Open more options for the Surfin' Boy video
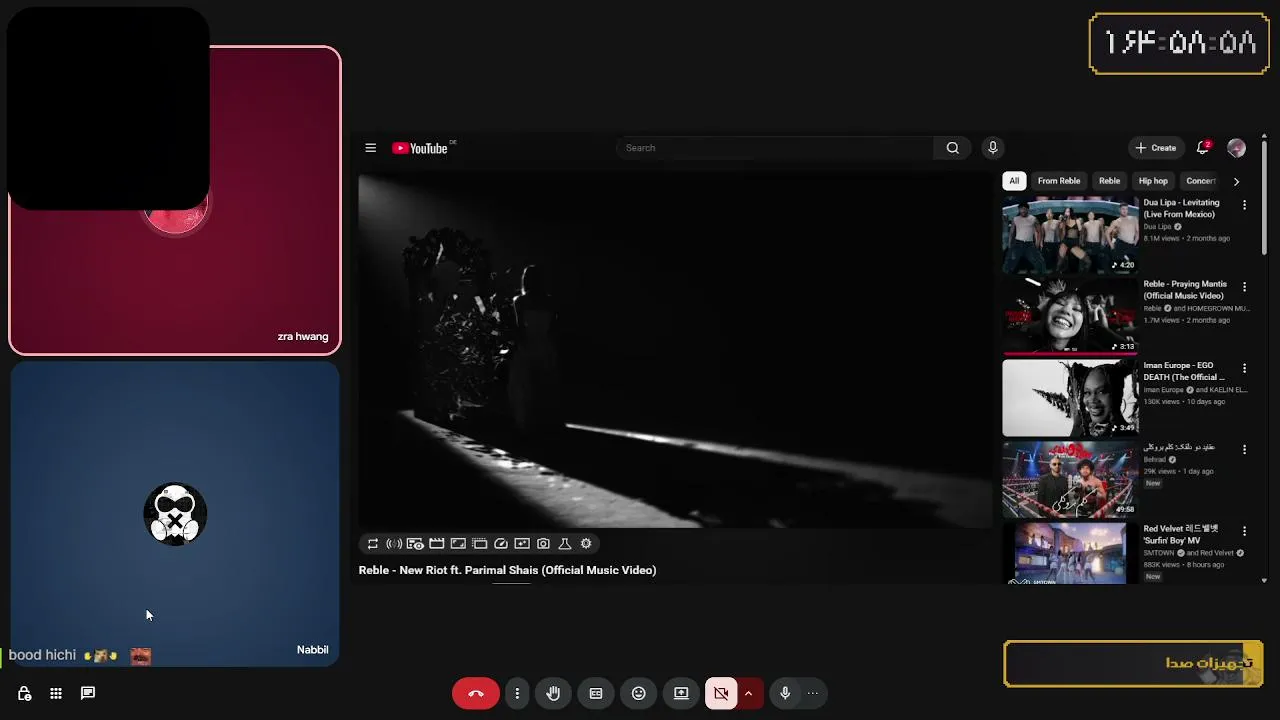Screen dimensions: 1280x720 tap(1244, 531)
